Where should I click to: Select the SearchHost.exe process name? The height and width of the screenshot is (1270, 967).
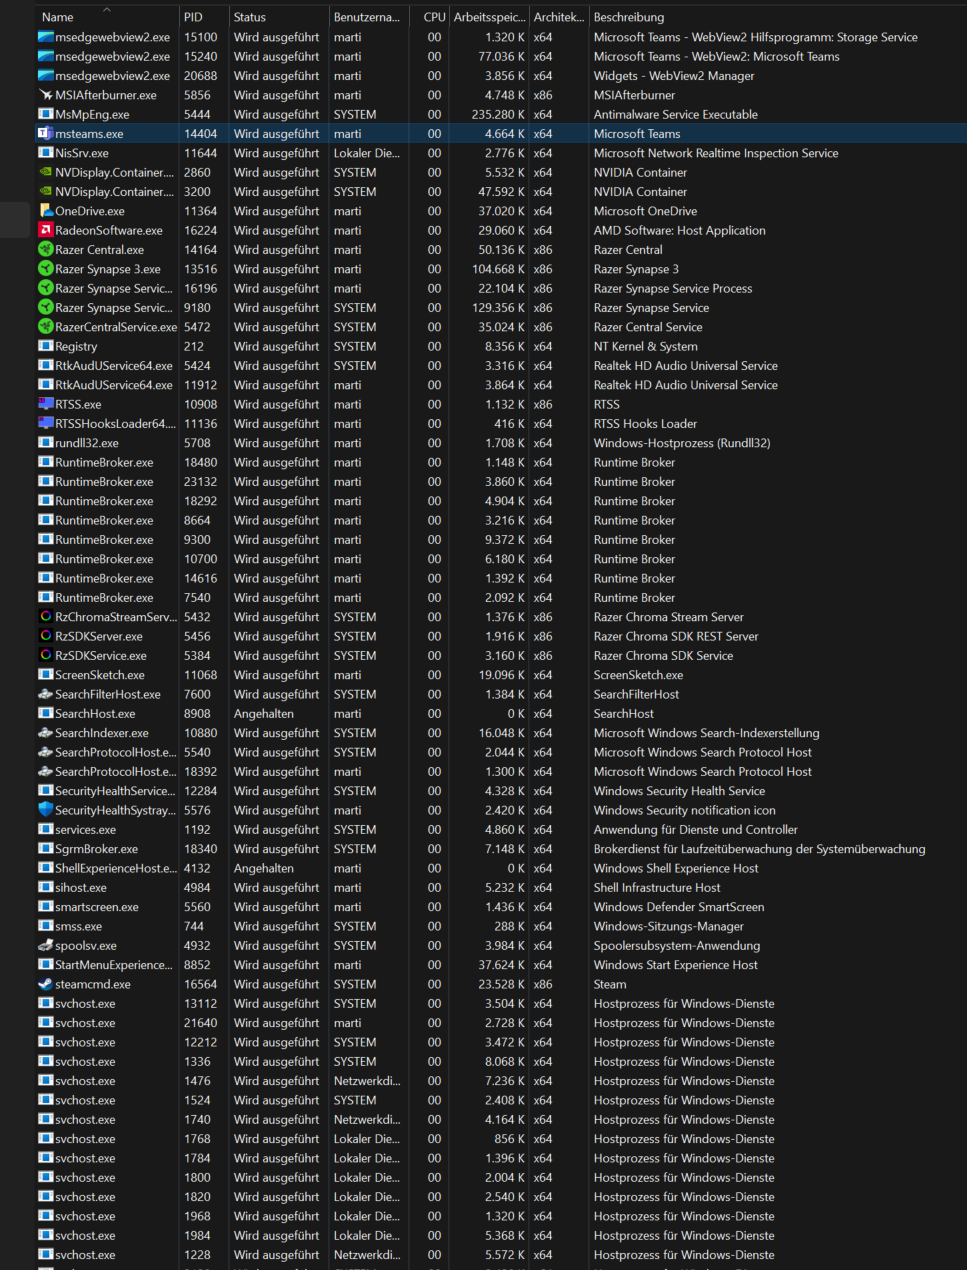pyautogui.click(x=95, y=713)
